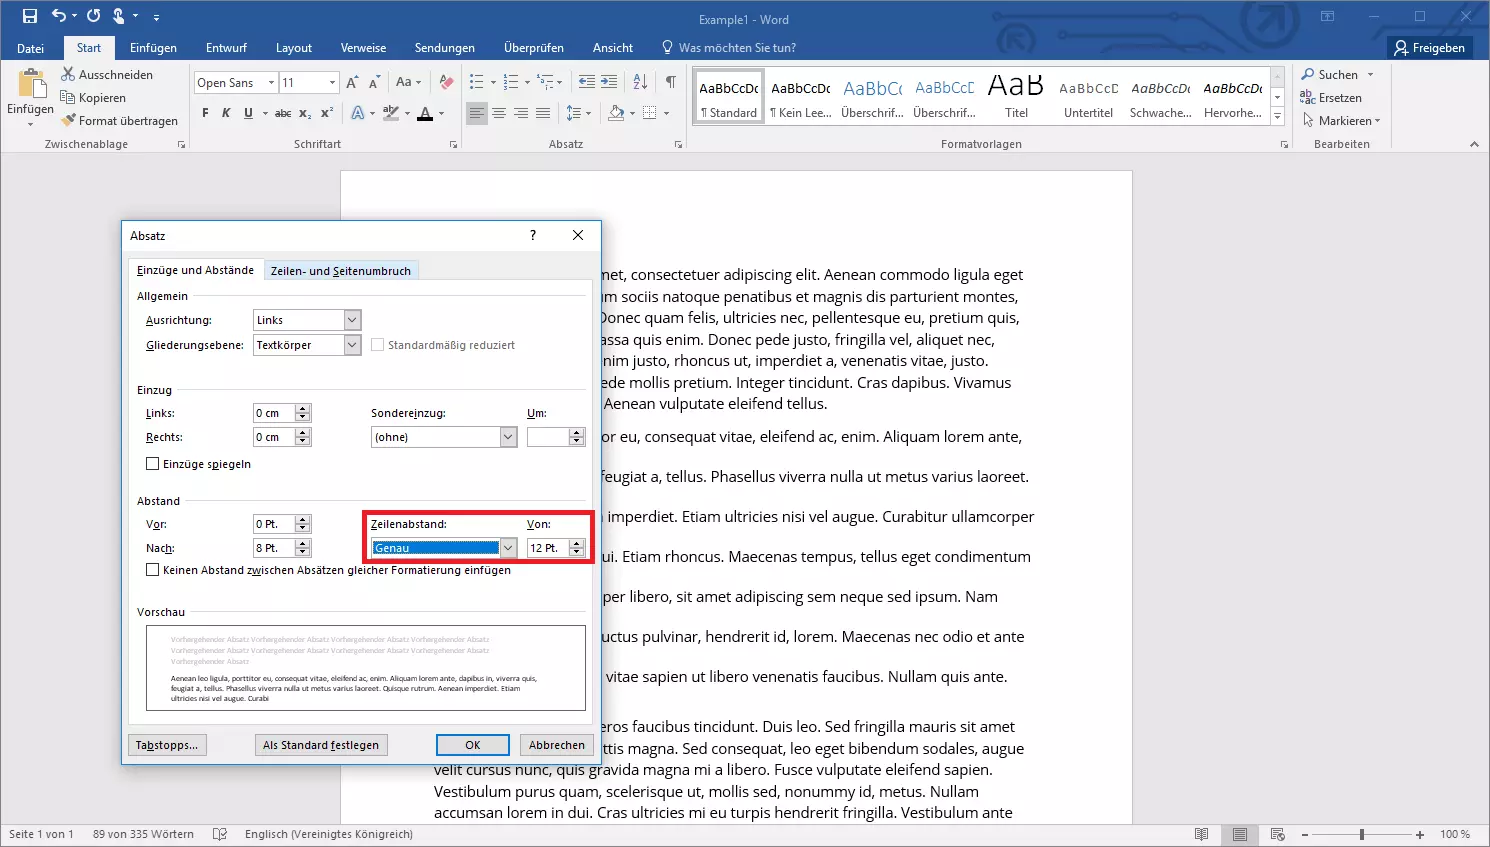Open the help question mark in Absatz dialog
1490x847 pixels.
[x=533, y=235]
